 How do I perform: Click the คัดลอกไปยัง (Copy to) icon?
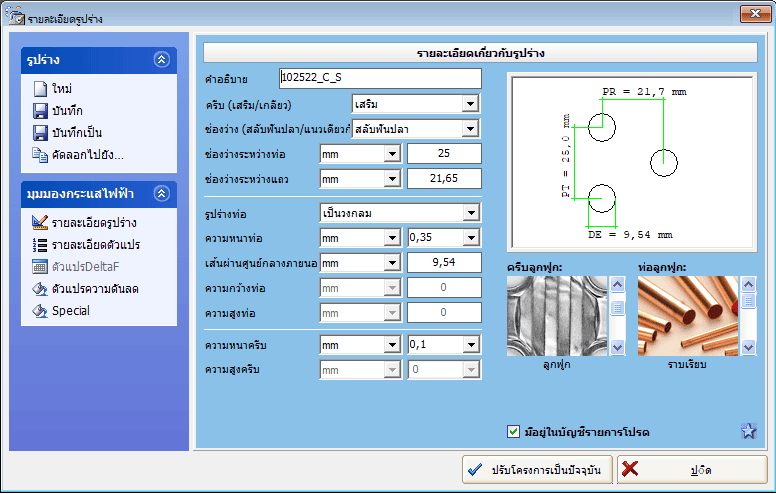point(40,155)
